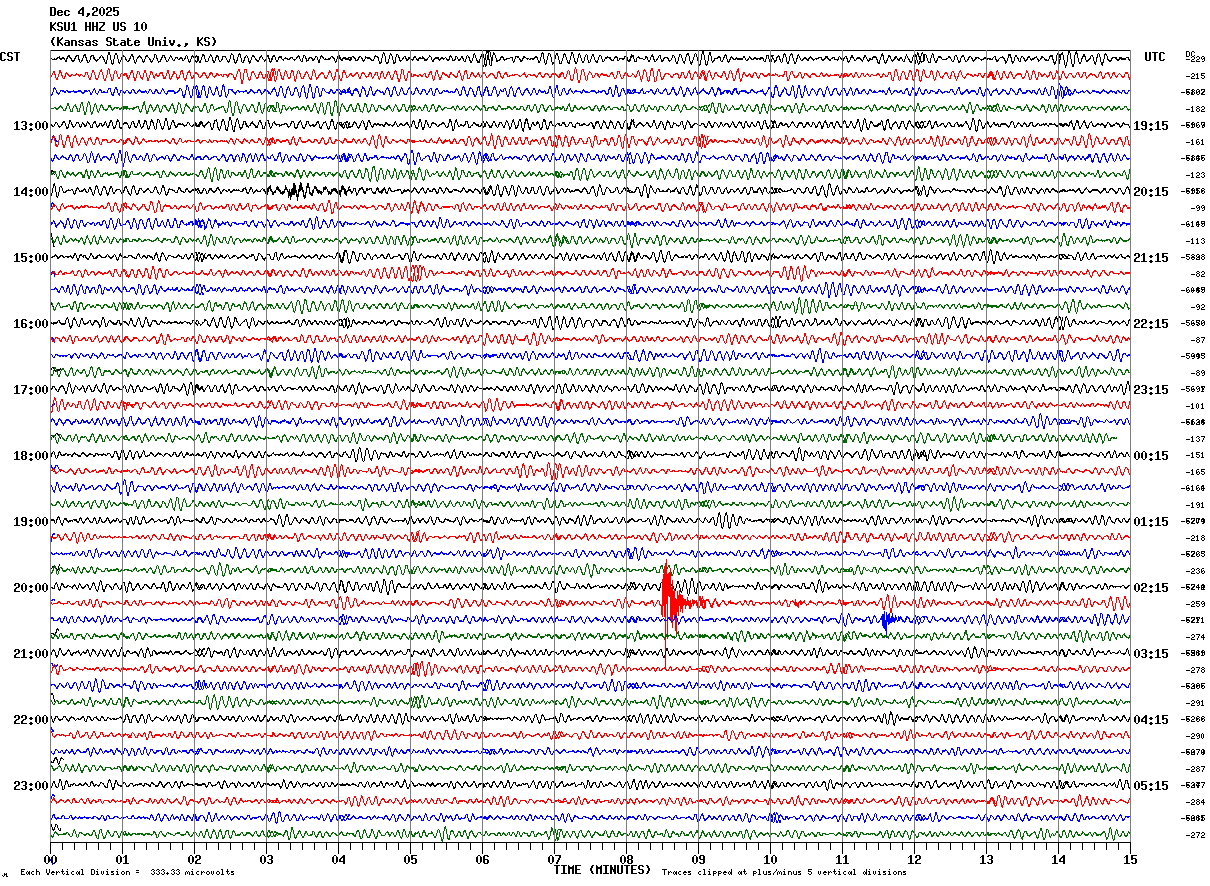Click the 20:15 UTC time label
This screenshot has height=886, width=1210.
[x=1151, y=192]
